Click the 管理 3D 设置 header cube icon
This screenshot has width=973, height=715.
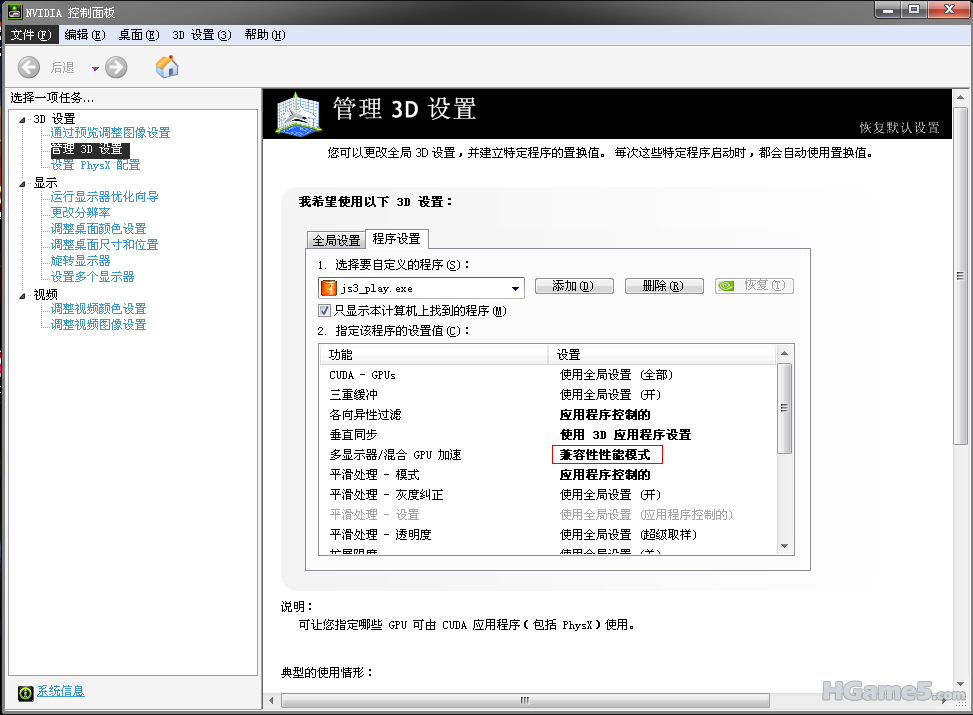(x=298, y=113)
